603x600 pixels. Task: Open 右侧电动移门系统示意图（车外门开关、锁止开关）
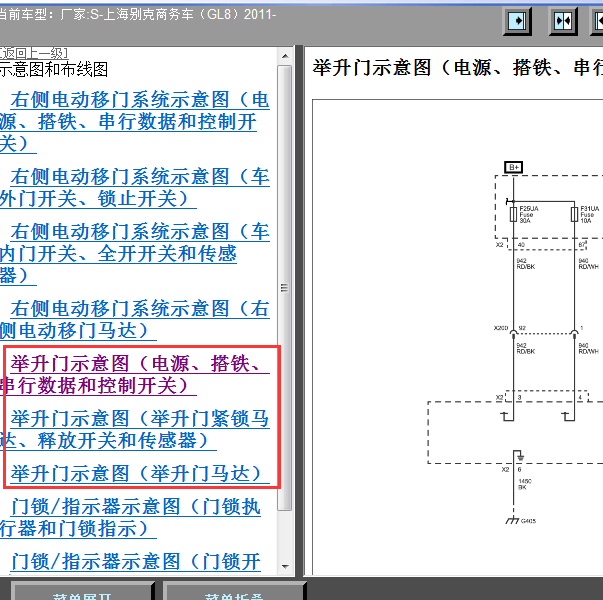(135, 188)
